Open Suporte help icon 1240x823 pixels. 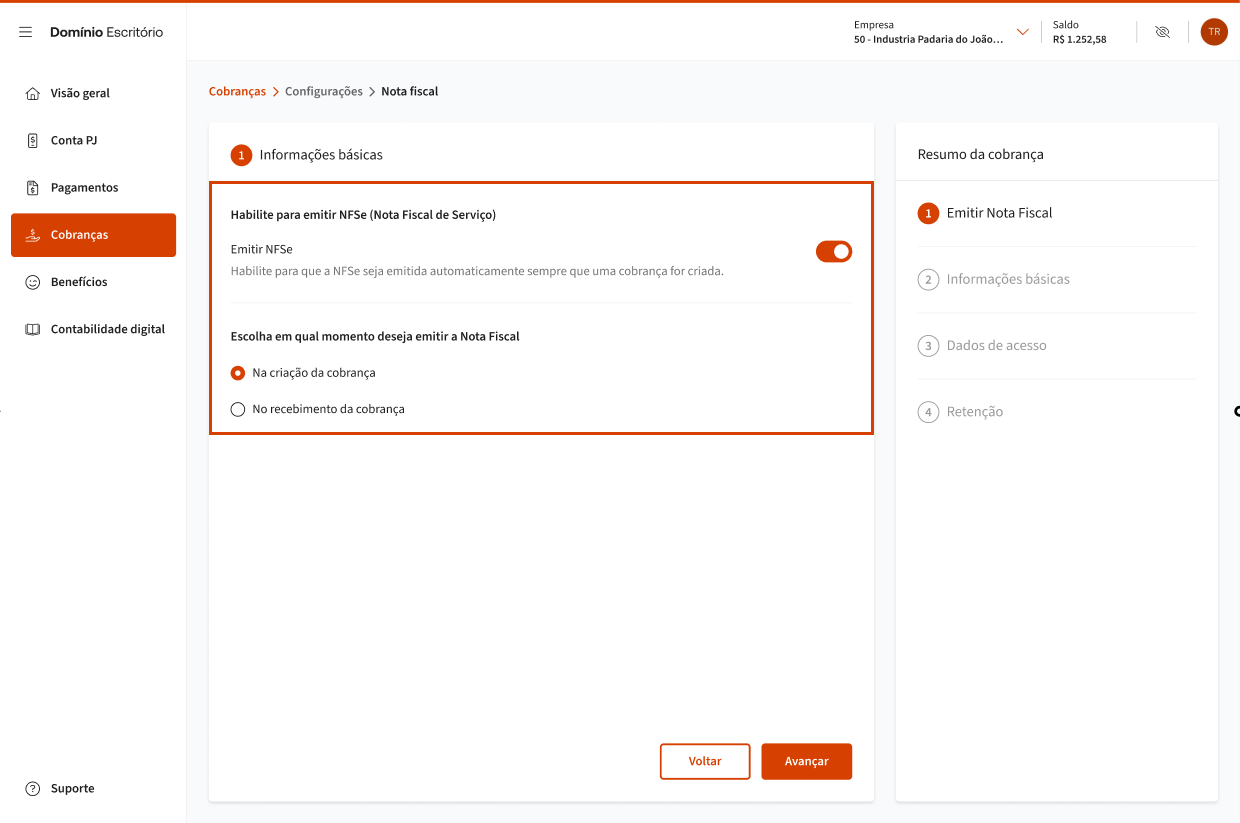[x=32, y=788]
